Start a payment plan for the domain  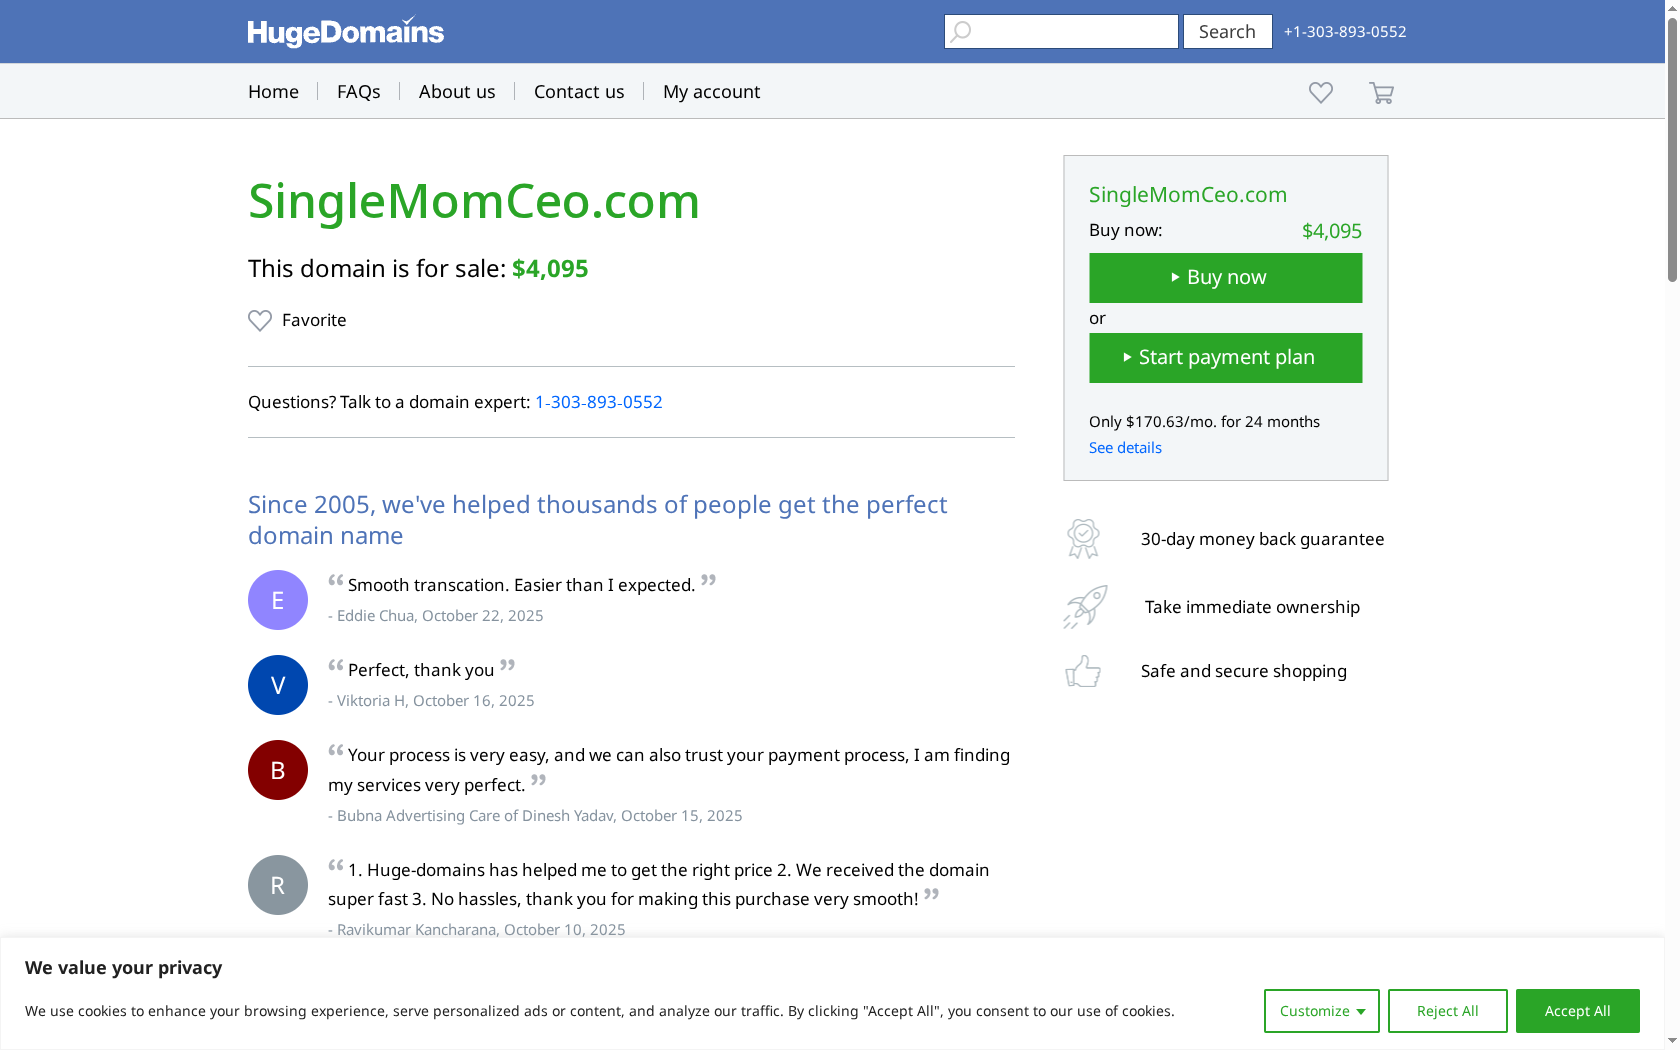click(1225, 357)
